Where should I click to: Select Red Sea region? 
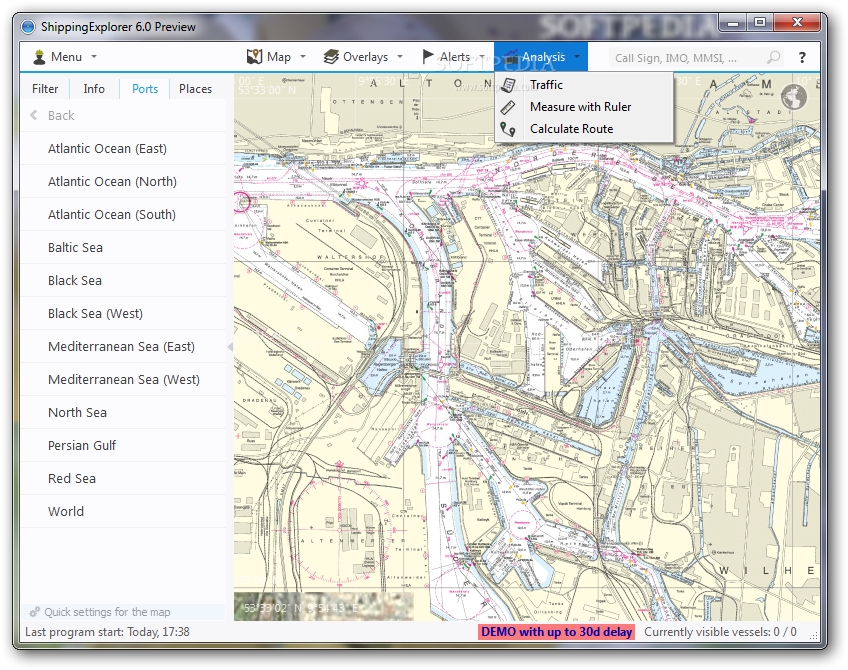[x=124, y=479]
